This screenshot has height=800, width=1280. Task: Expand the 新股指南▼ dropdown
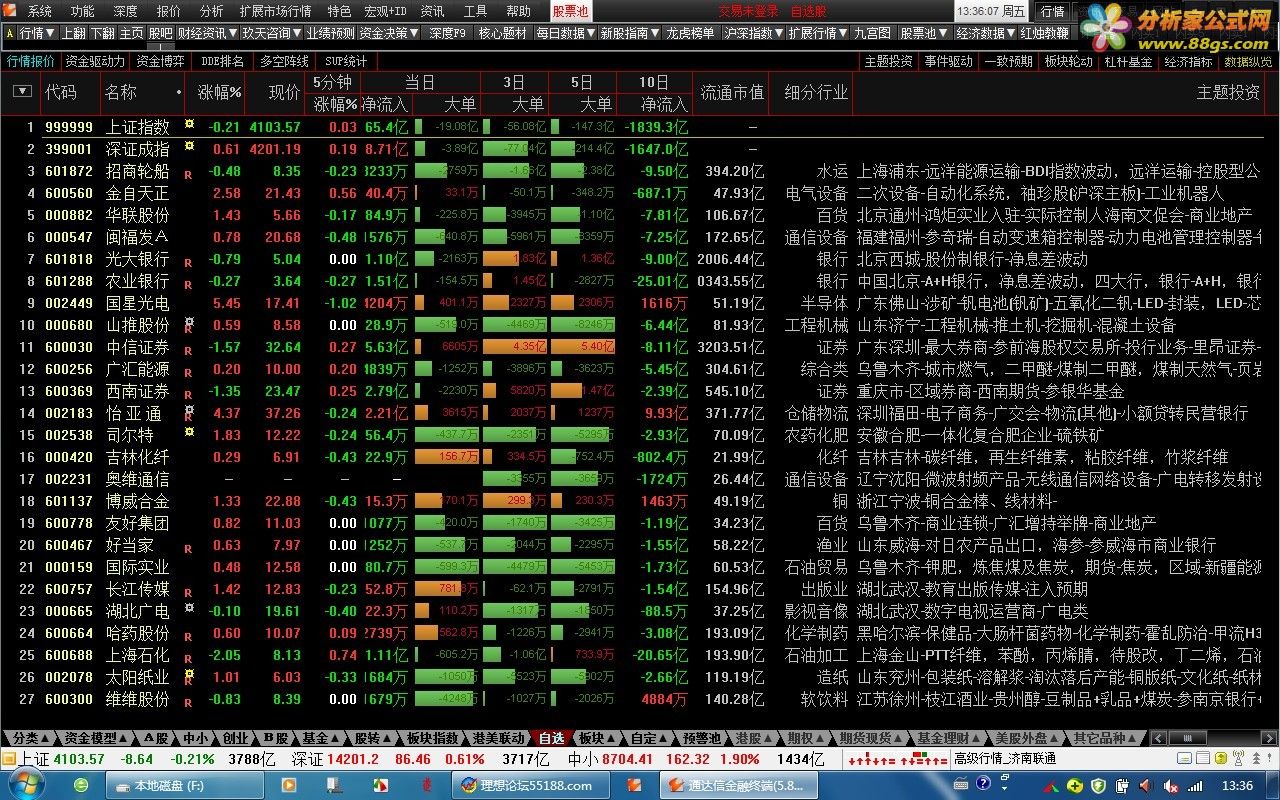point(630,33)
